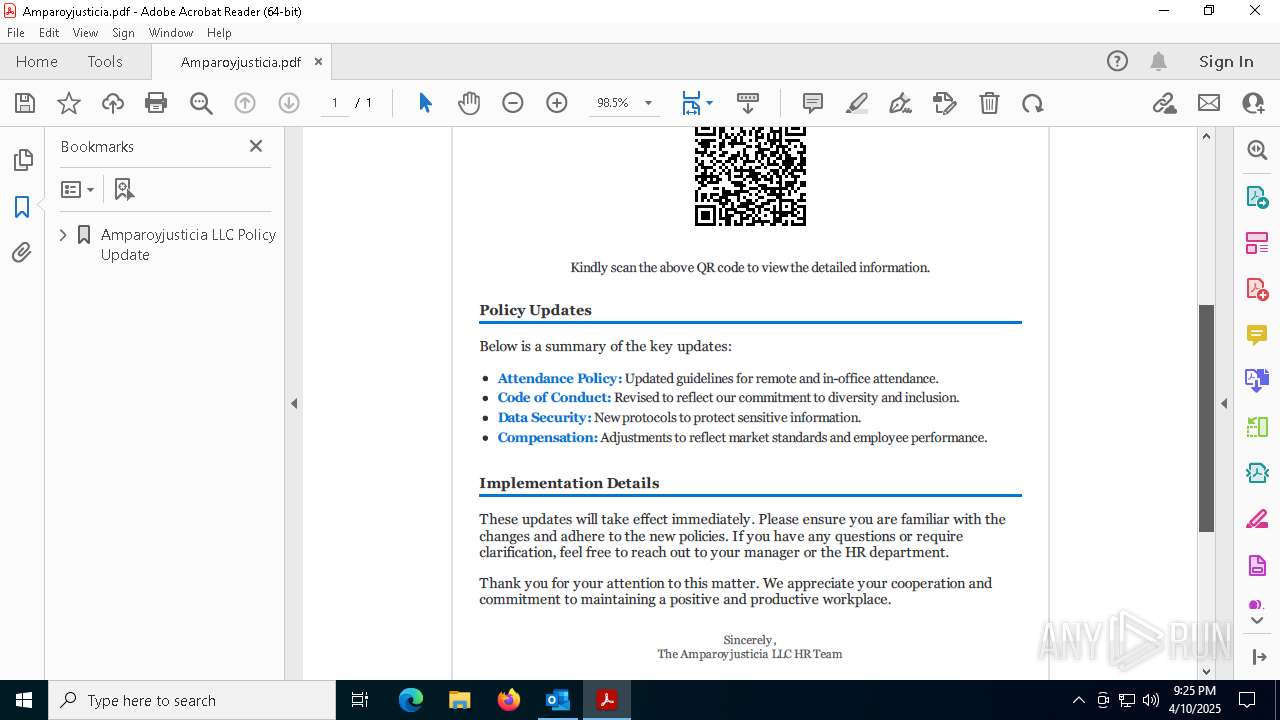Open Organize Pages tool in right pane
Screen dimensions: 1280x720
click(1257, 242)
